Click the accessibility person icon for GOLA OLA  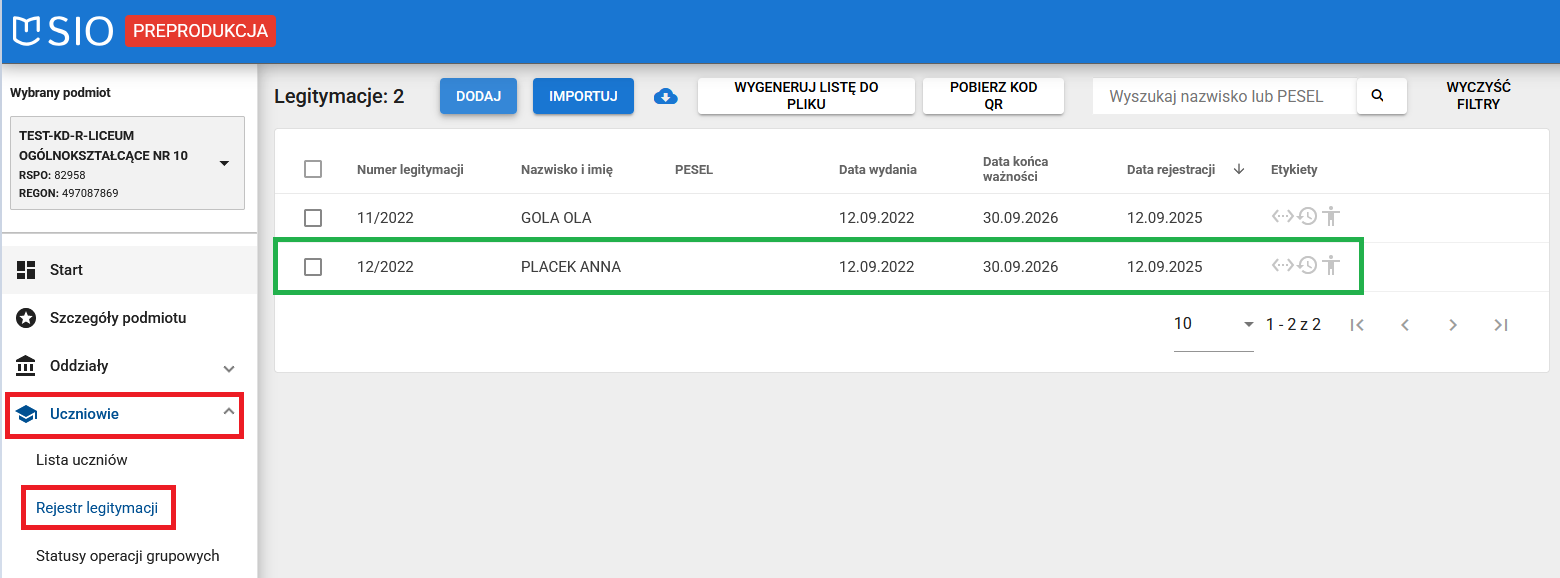point(1329,216)
